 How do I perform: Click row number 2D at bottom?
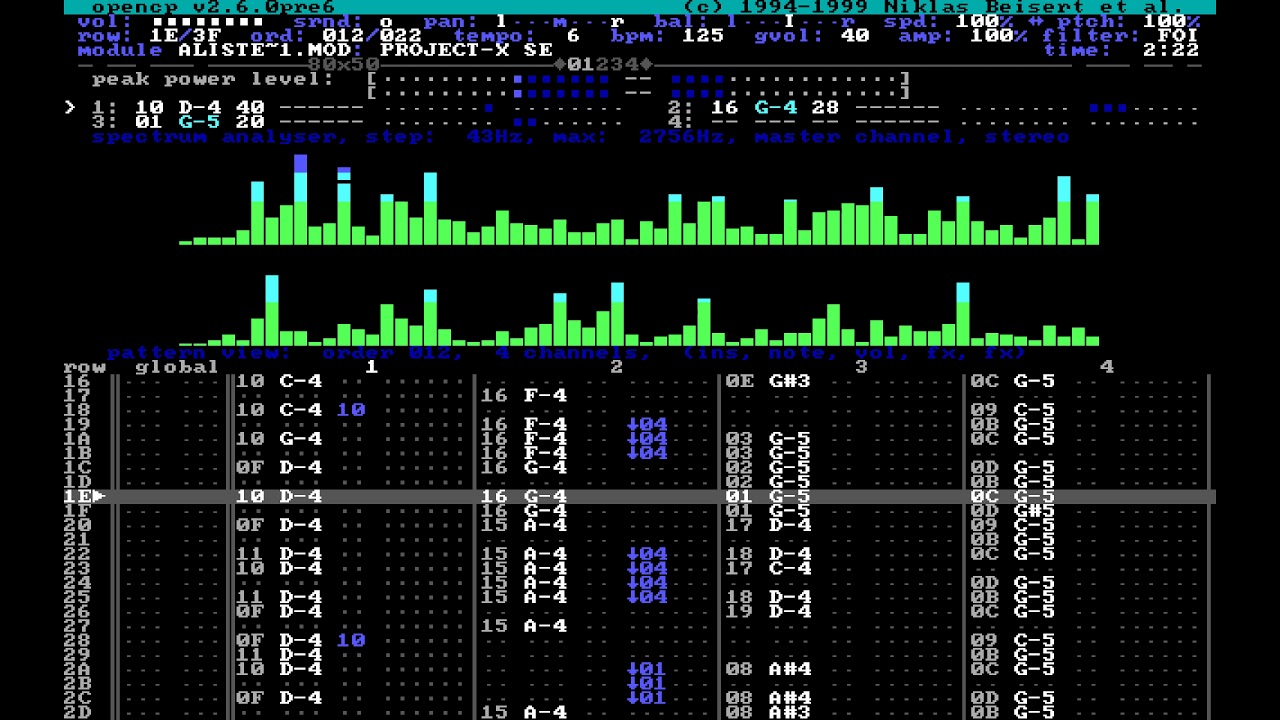[78, 712]
